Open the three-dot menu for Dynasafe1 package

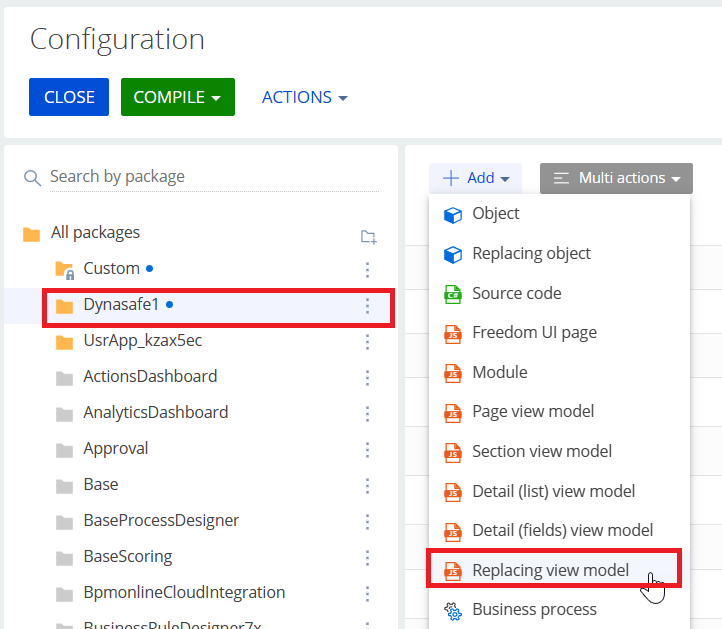(367, 306)
